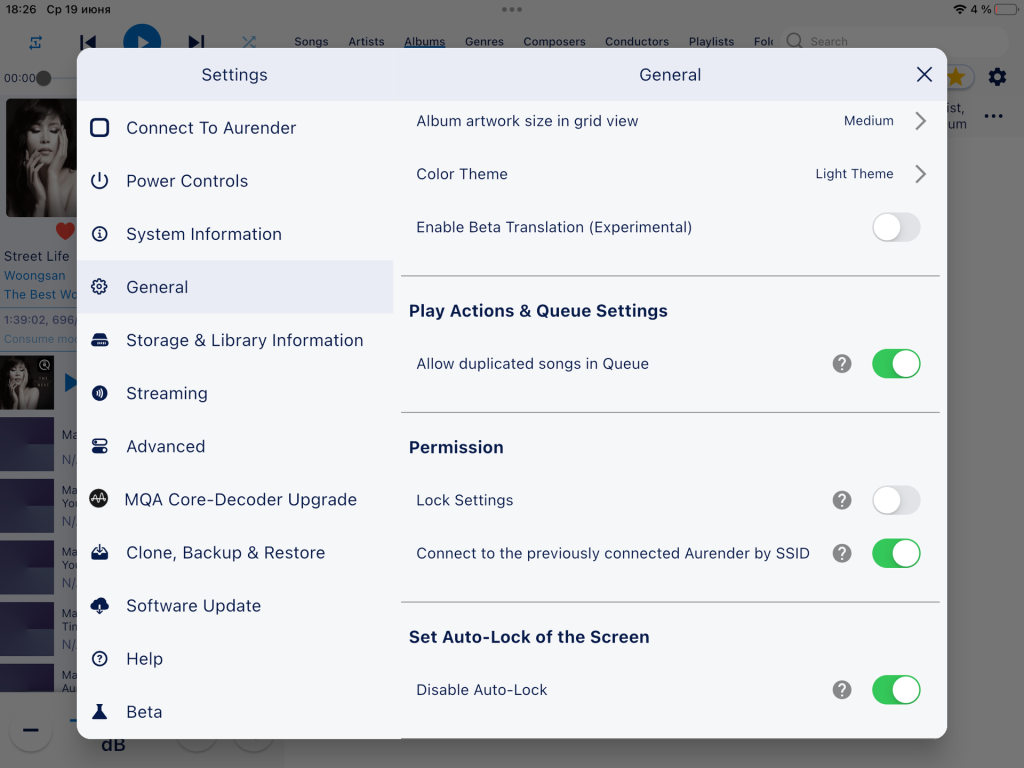Open Light Theme selection value

pyautogui.click(x=854, y=174)
